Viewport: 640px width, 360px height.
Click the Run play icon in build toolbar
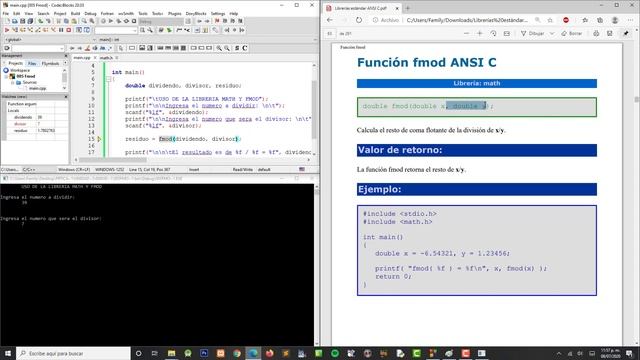[111, 21]
